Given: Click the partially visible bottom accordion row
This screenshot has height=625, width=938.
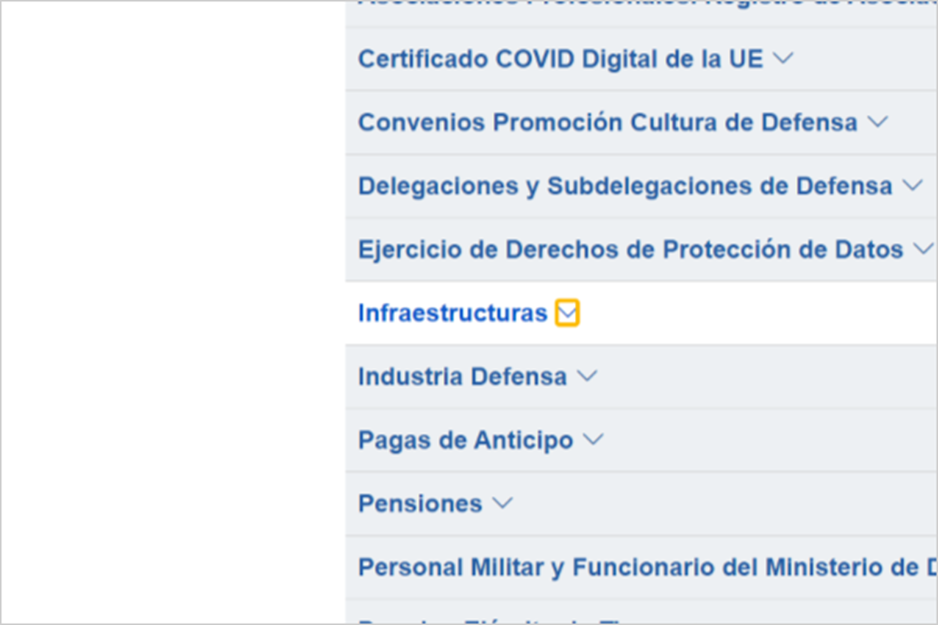Looking at the screenshot, I should pos(641,612).
